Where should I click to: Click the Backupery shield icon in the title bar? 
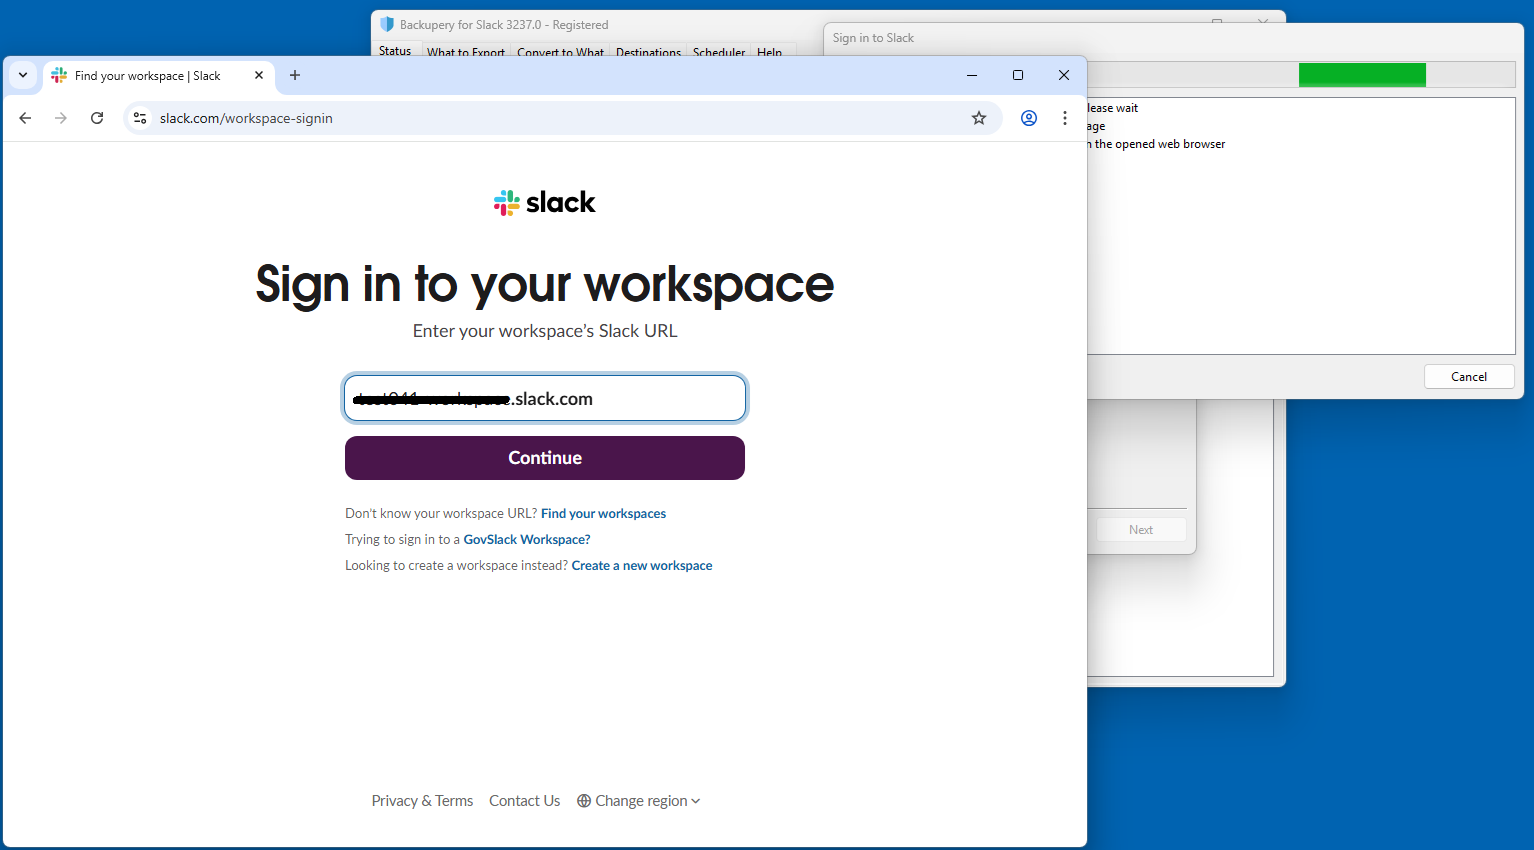coord(387,24)
